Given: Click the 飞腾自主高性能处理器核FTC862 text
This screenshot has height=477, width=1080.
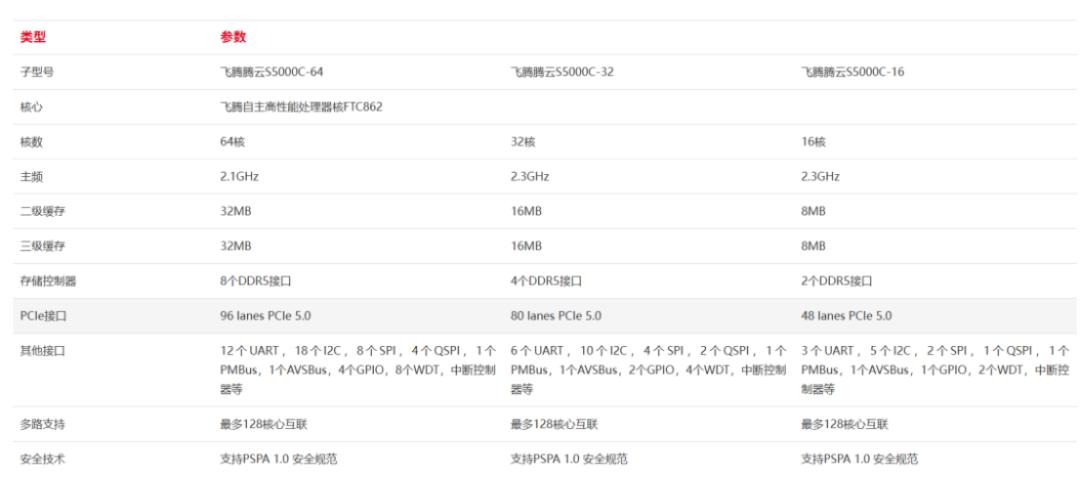Looking at the screenshot, I should coord(301,107).
